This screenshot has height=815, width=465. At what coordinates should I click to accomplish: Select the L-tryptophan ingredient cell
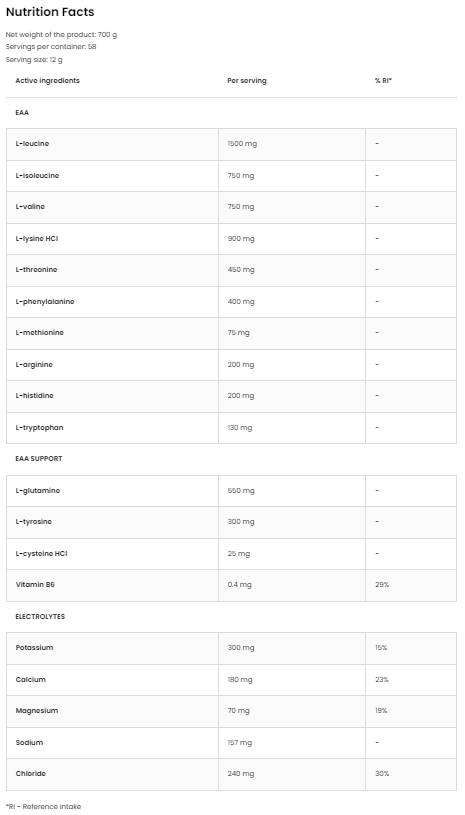pos(112,428)
